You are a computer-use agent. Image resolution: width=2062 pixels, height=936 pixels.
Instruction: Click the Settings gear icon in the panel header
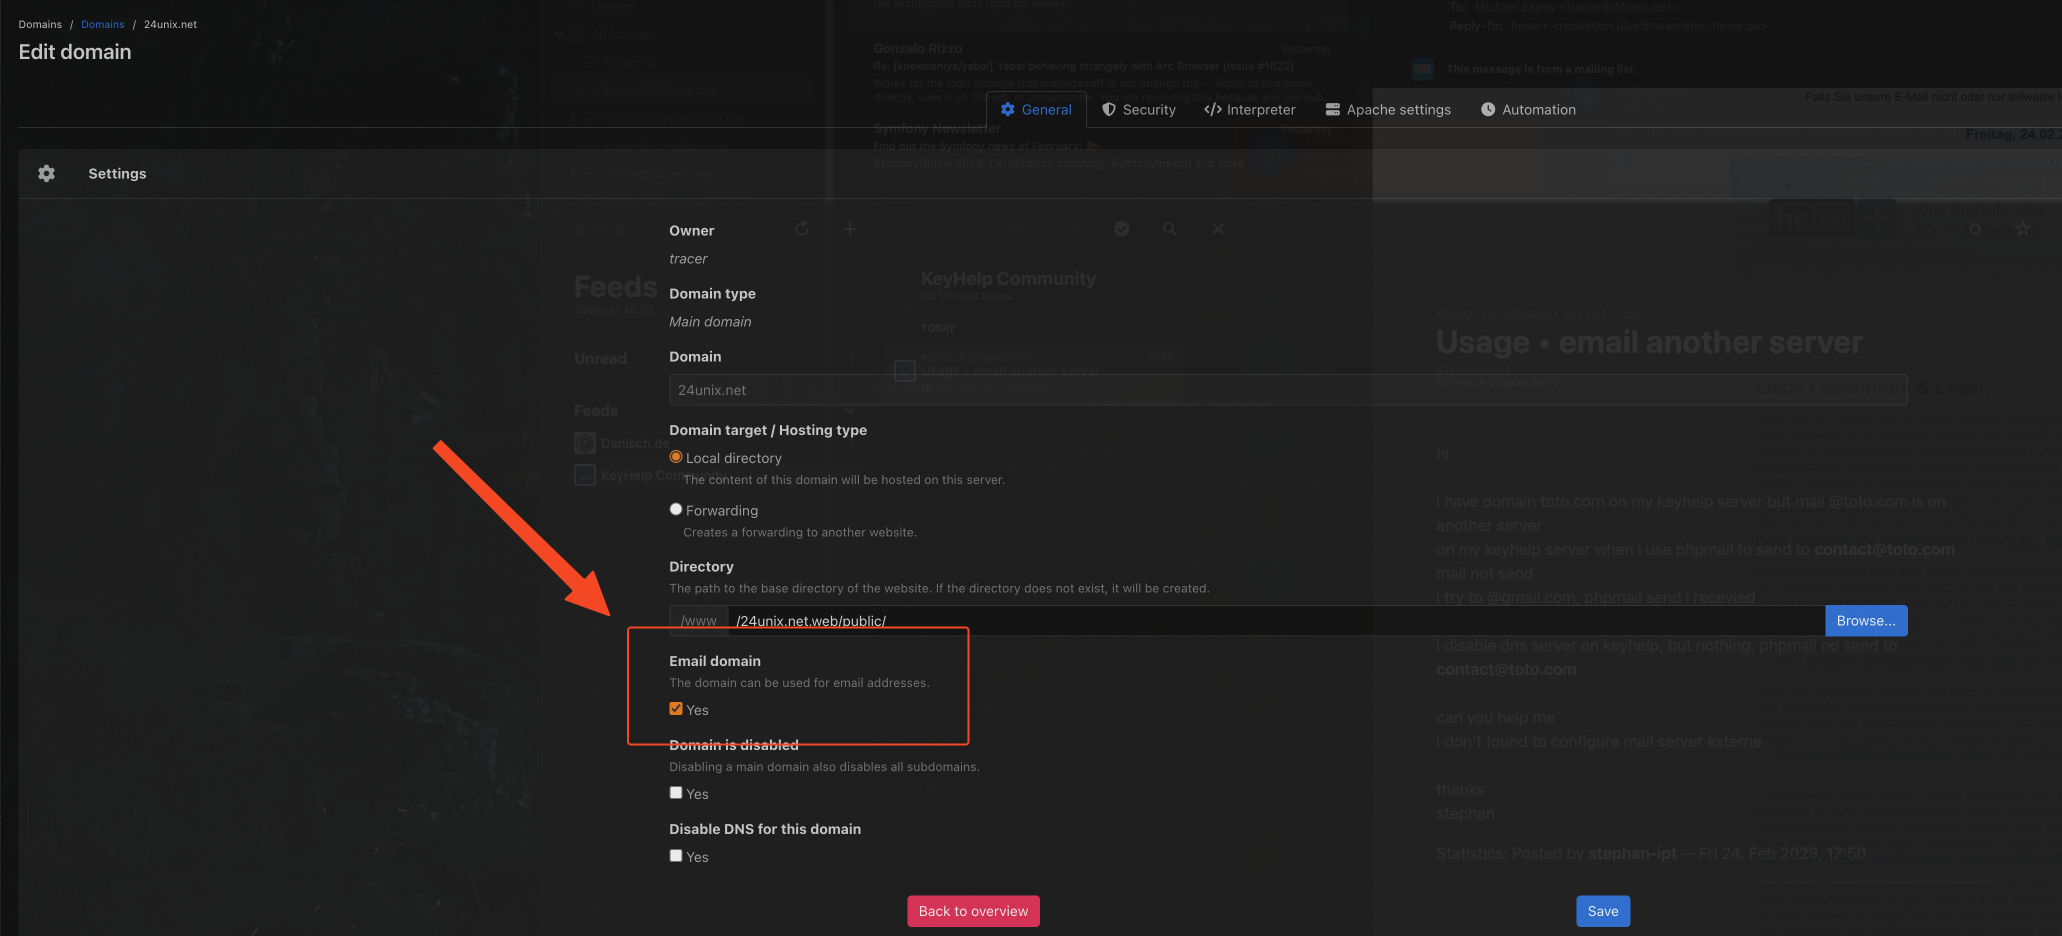46,174
